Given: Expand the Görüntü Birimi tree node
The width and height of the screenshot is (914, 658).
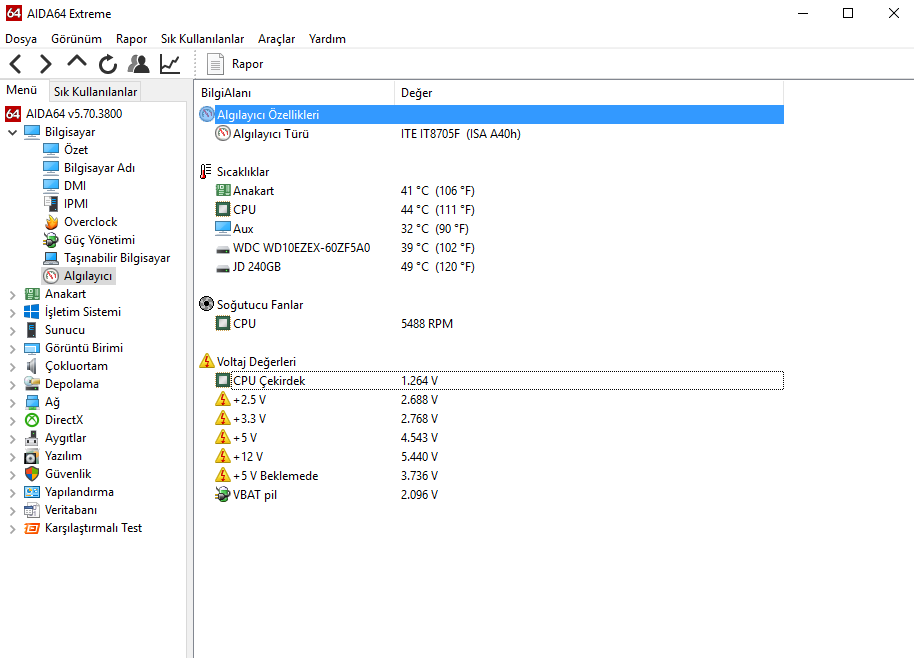Looking at the screenshot, I should pos(12,349).
